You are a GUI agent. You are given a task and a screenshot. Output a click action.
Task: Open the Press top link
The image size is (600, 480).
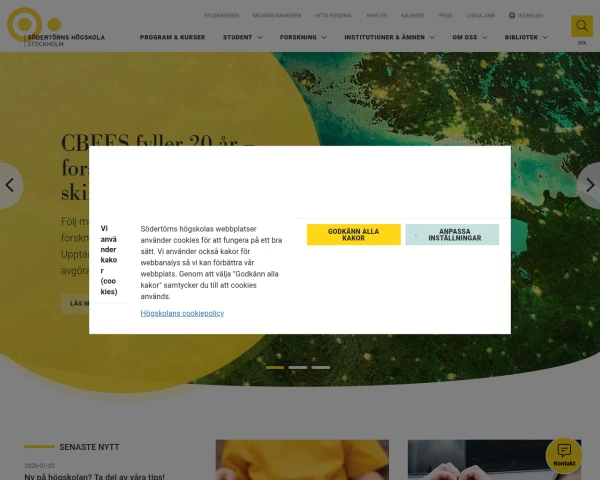(x=445, y=16)
